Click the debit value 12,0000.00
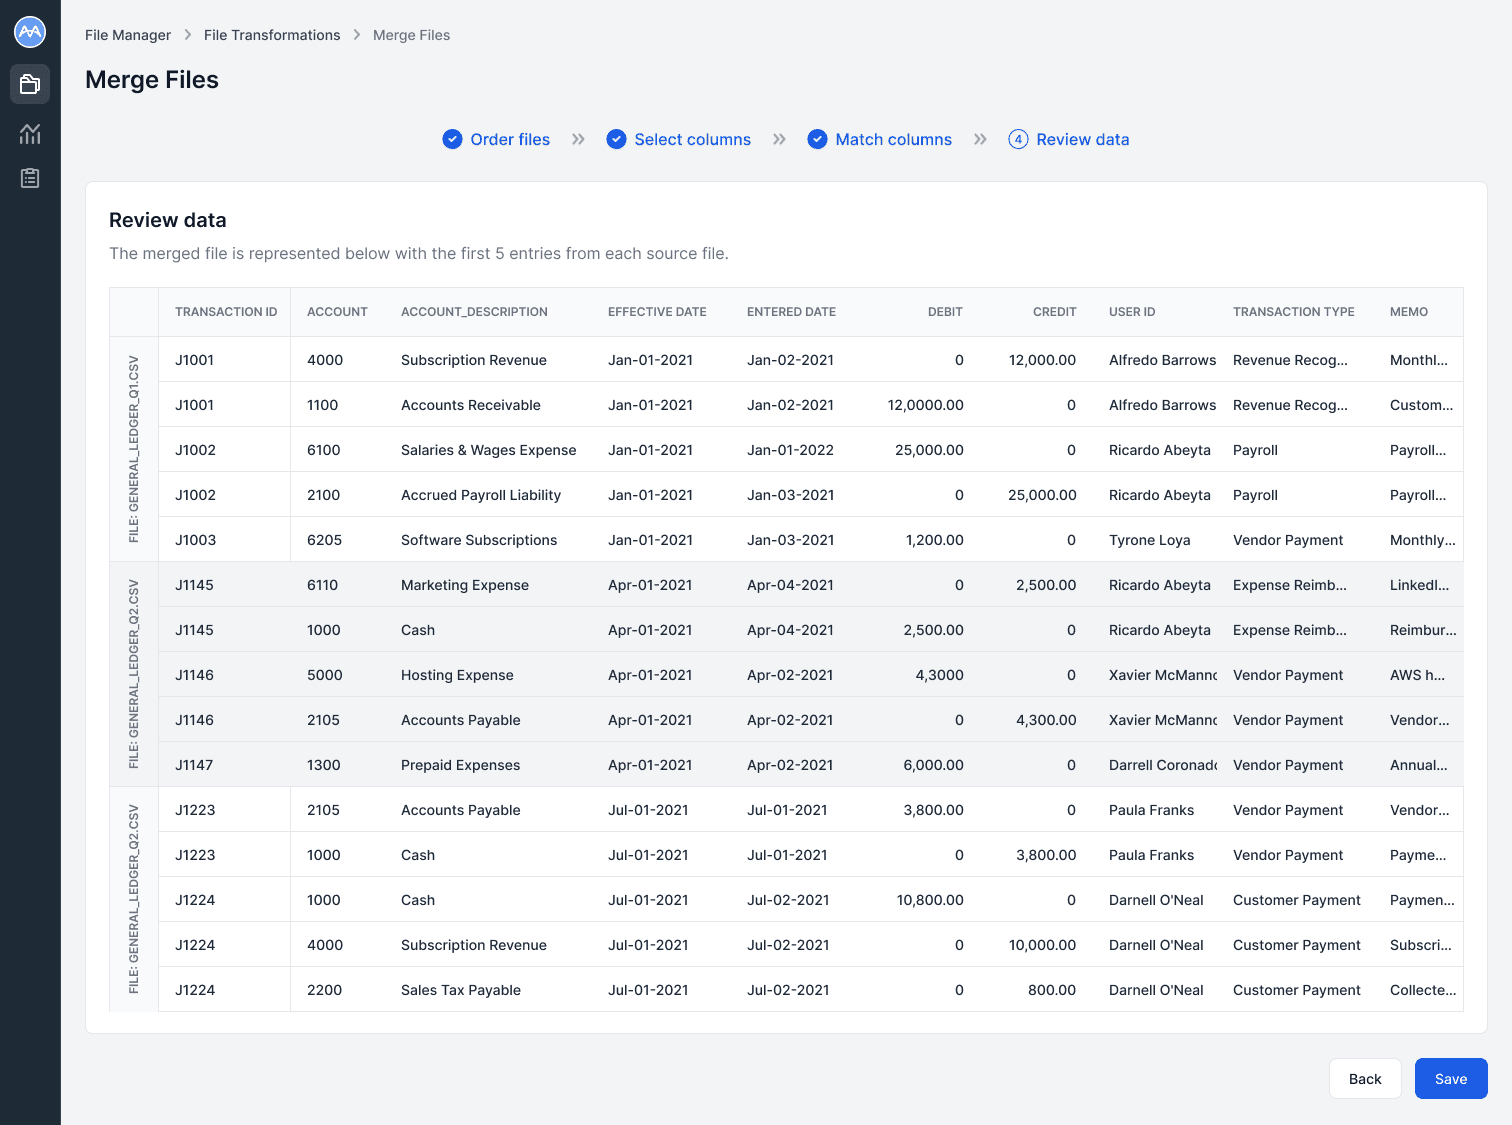The height and width of the screenshot is (1125, 1512). tap(925, 405)
